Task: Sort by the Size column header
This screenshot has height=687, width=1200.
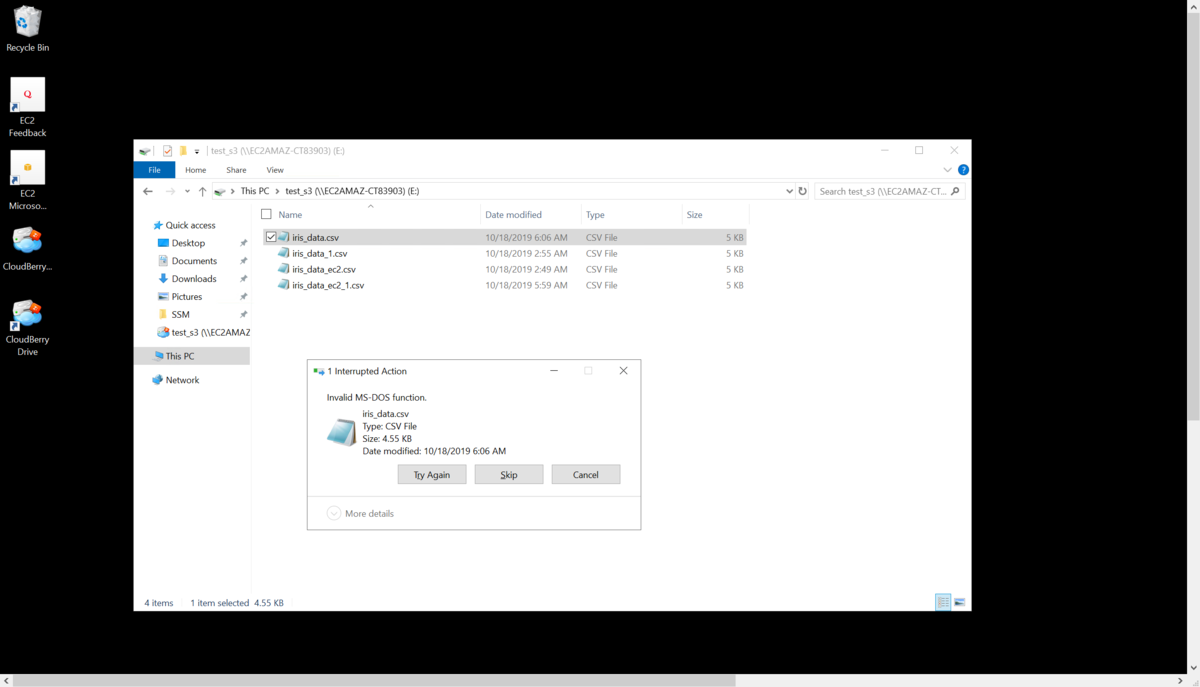Action: click(694, 215)
